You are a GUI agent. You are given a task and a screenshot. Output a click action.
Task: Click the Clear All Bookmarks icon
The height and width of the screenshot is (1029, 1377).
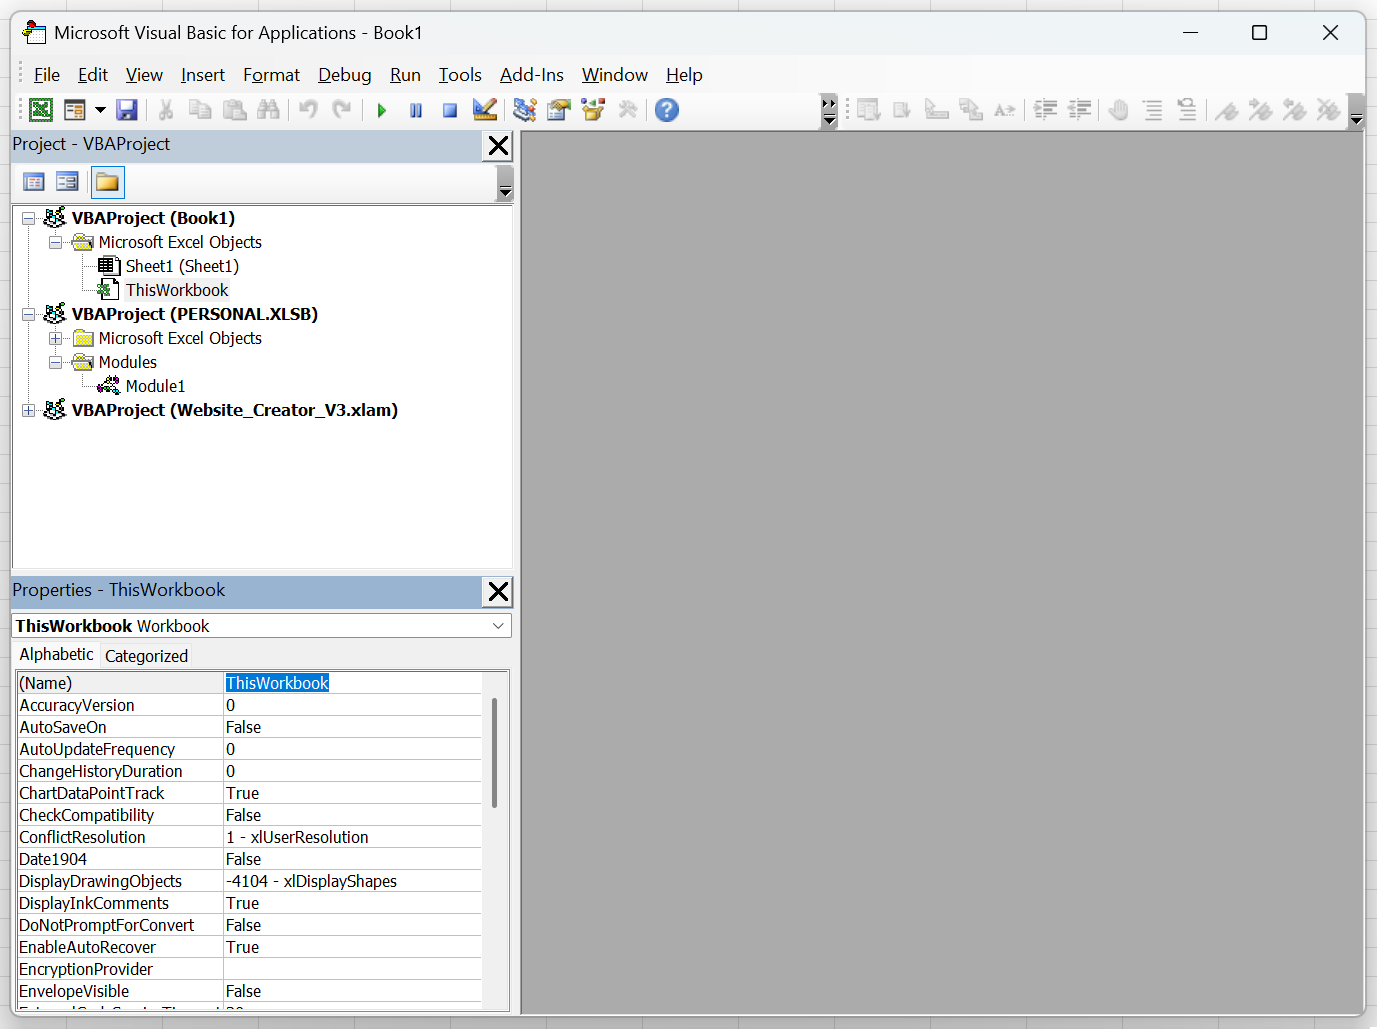click(1329, 110)
